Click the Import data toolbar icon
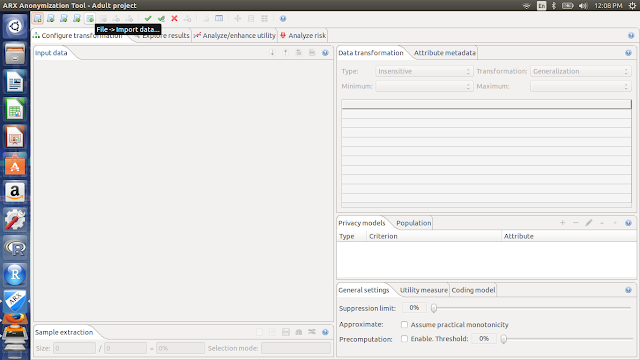Image resolution: width=640 pixels, height=360 pixels. coord(90,18)
